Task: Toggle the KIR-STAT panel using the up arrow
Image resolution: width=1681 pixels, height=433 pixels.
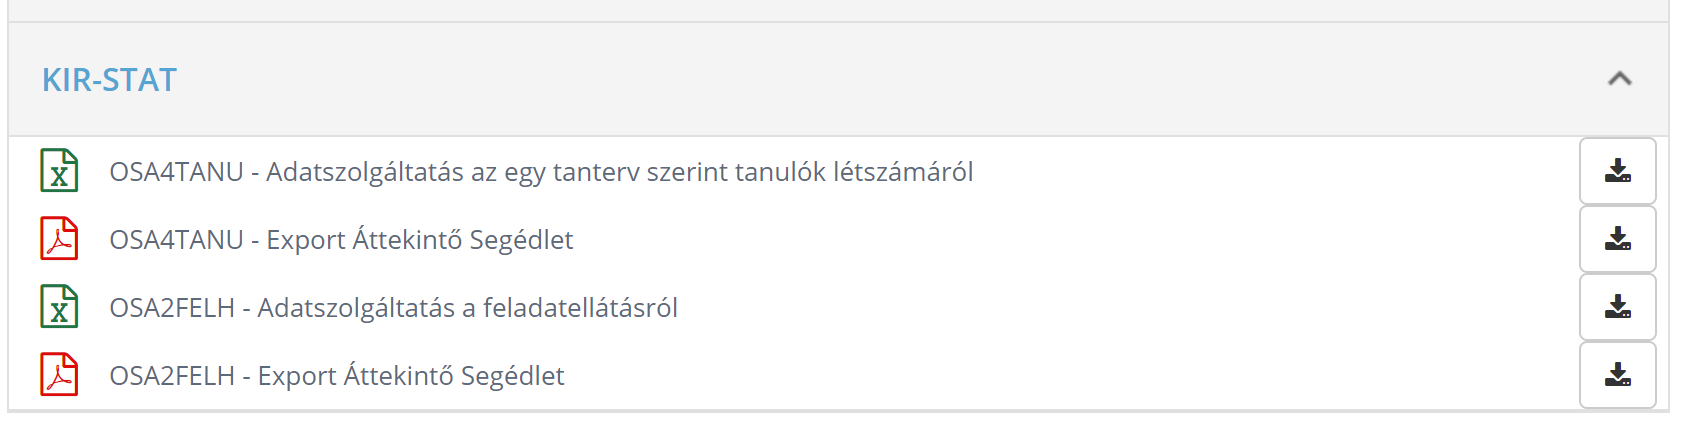Action: [x=1619, y=79]
